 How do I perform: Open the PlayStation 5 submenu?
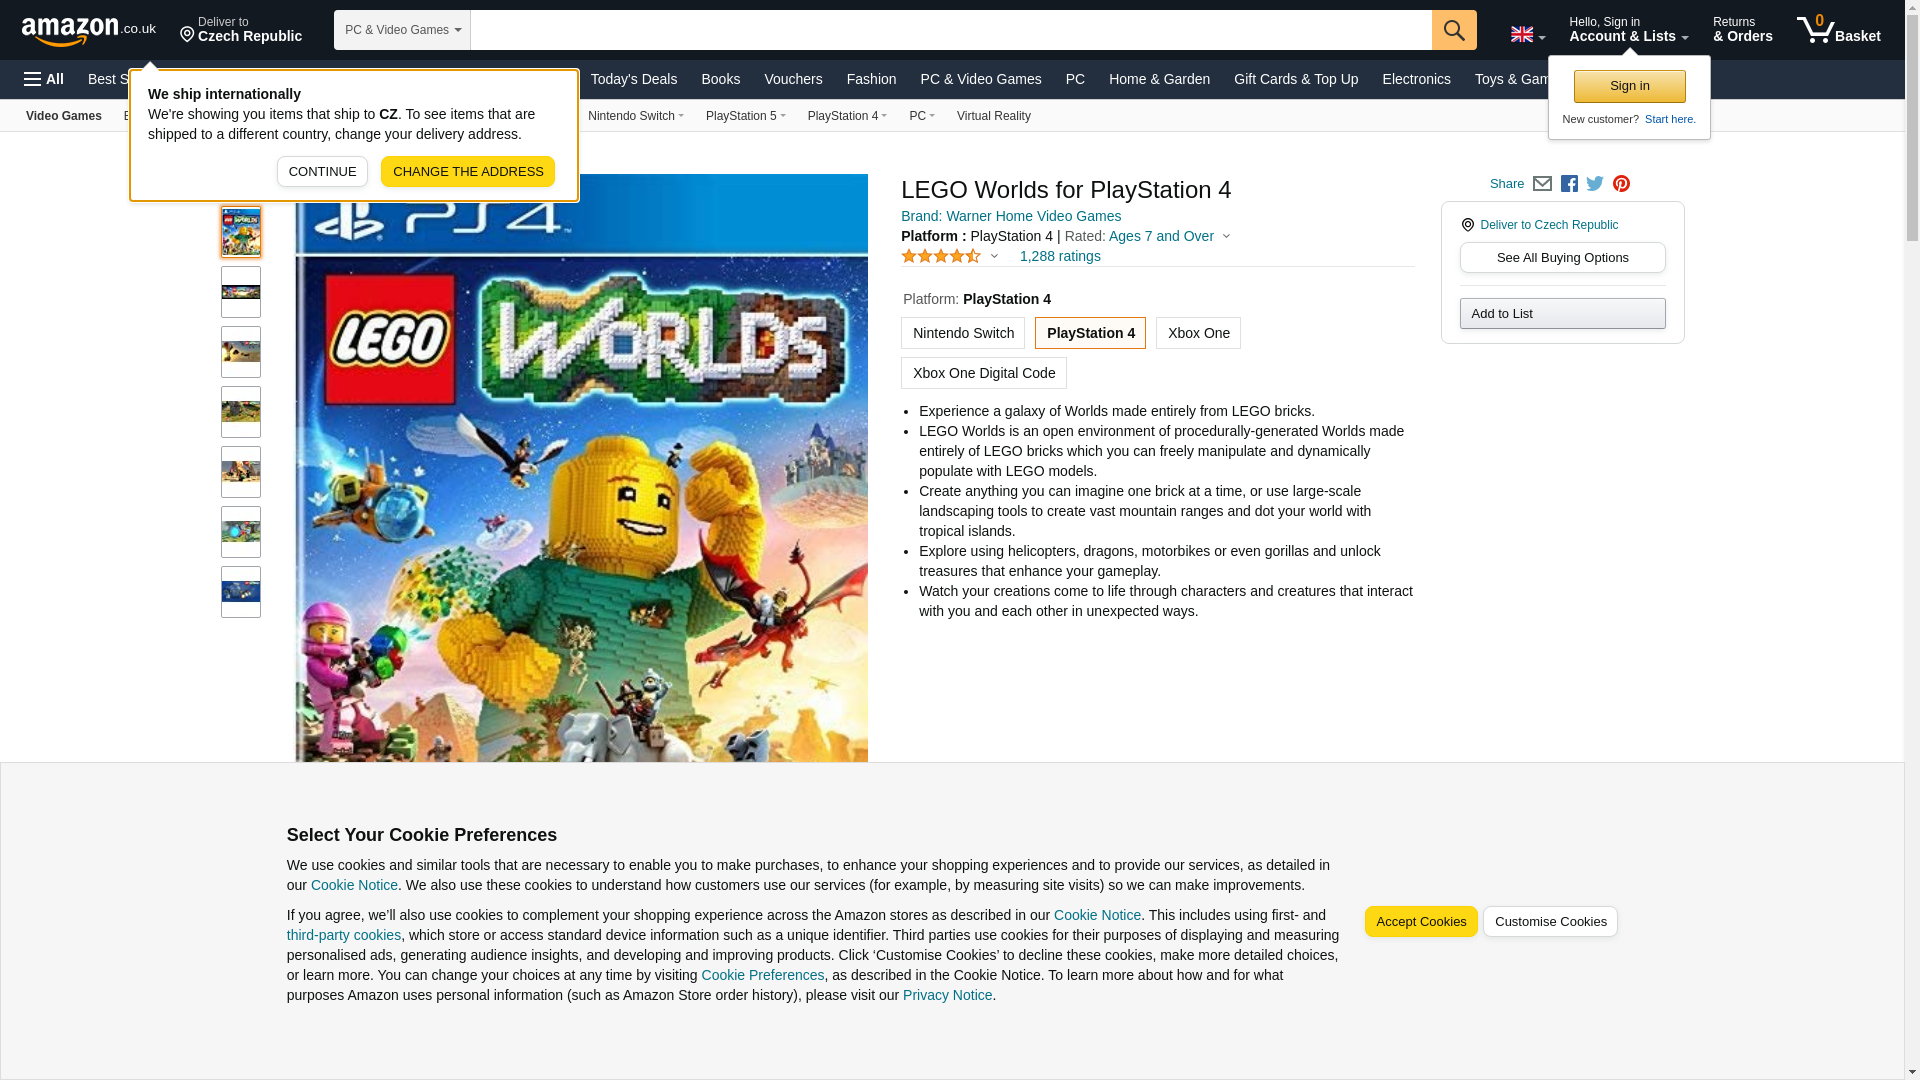pyautogui.click(x=745, y=116)
